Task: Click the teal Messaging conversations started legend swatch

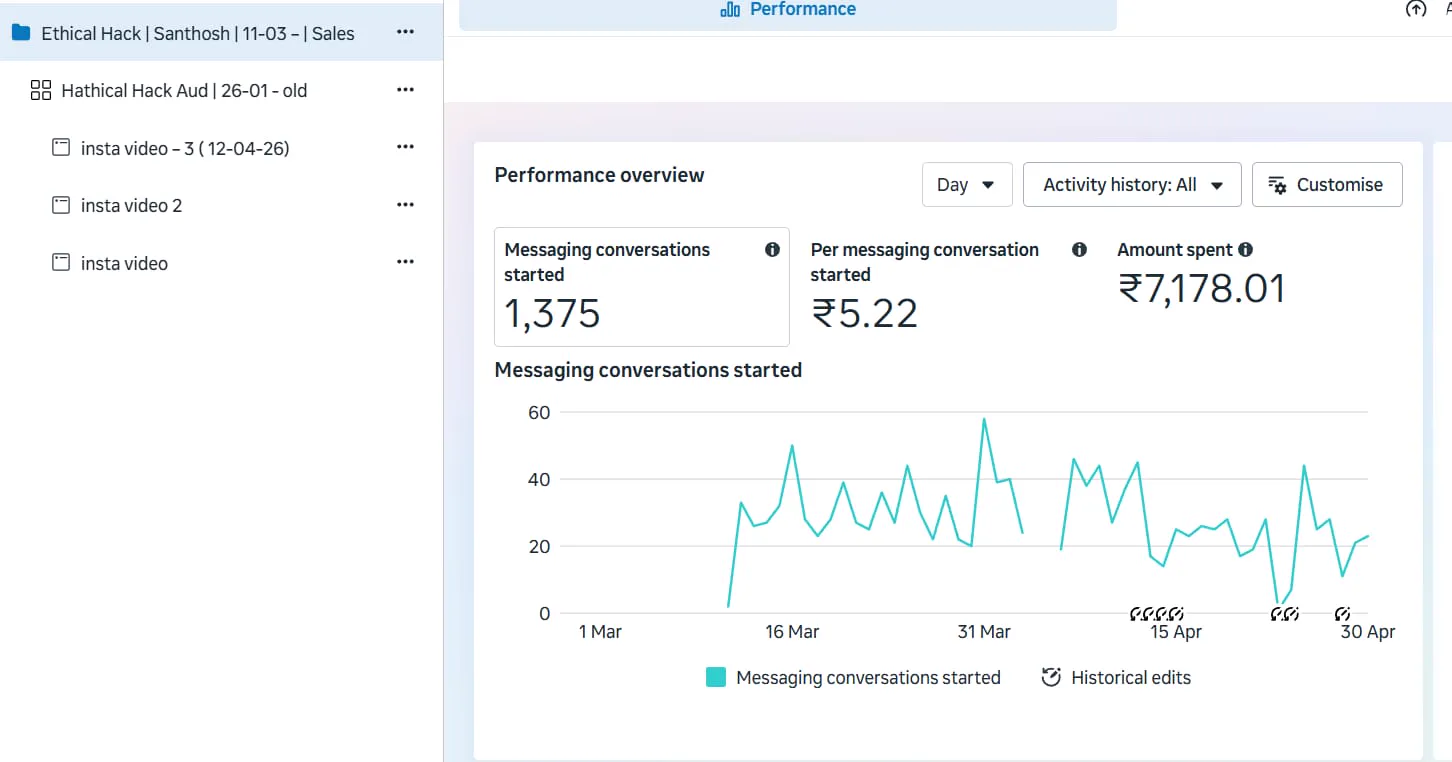Action: point(716,677)
